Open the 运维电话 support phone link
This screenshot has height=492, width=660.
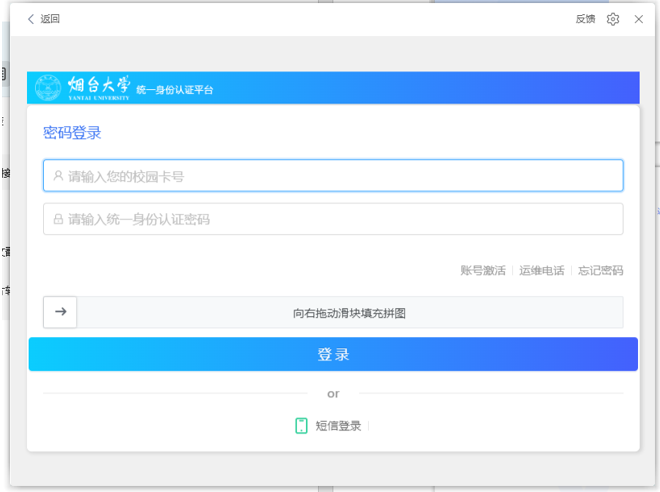point(541,270)
